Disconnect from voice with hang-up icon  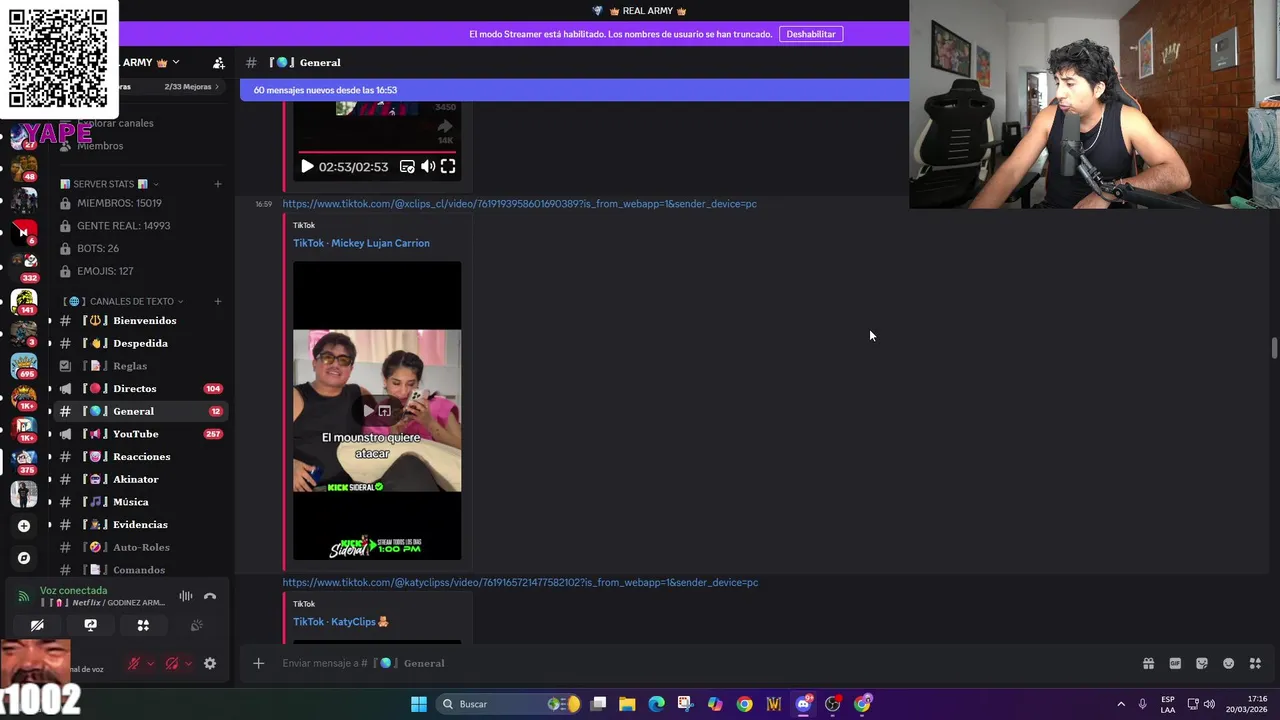pyautogui.click(x=210, y=597)
